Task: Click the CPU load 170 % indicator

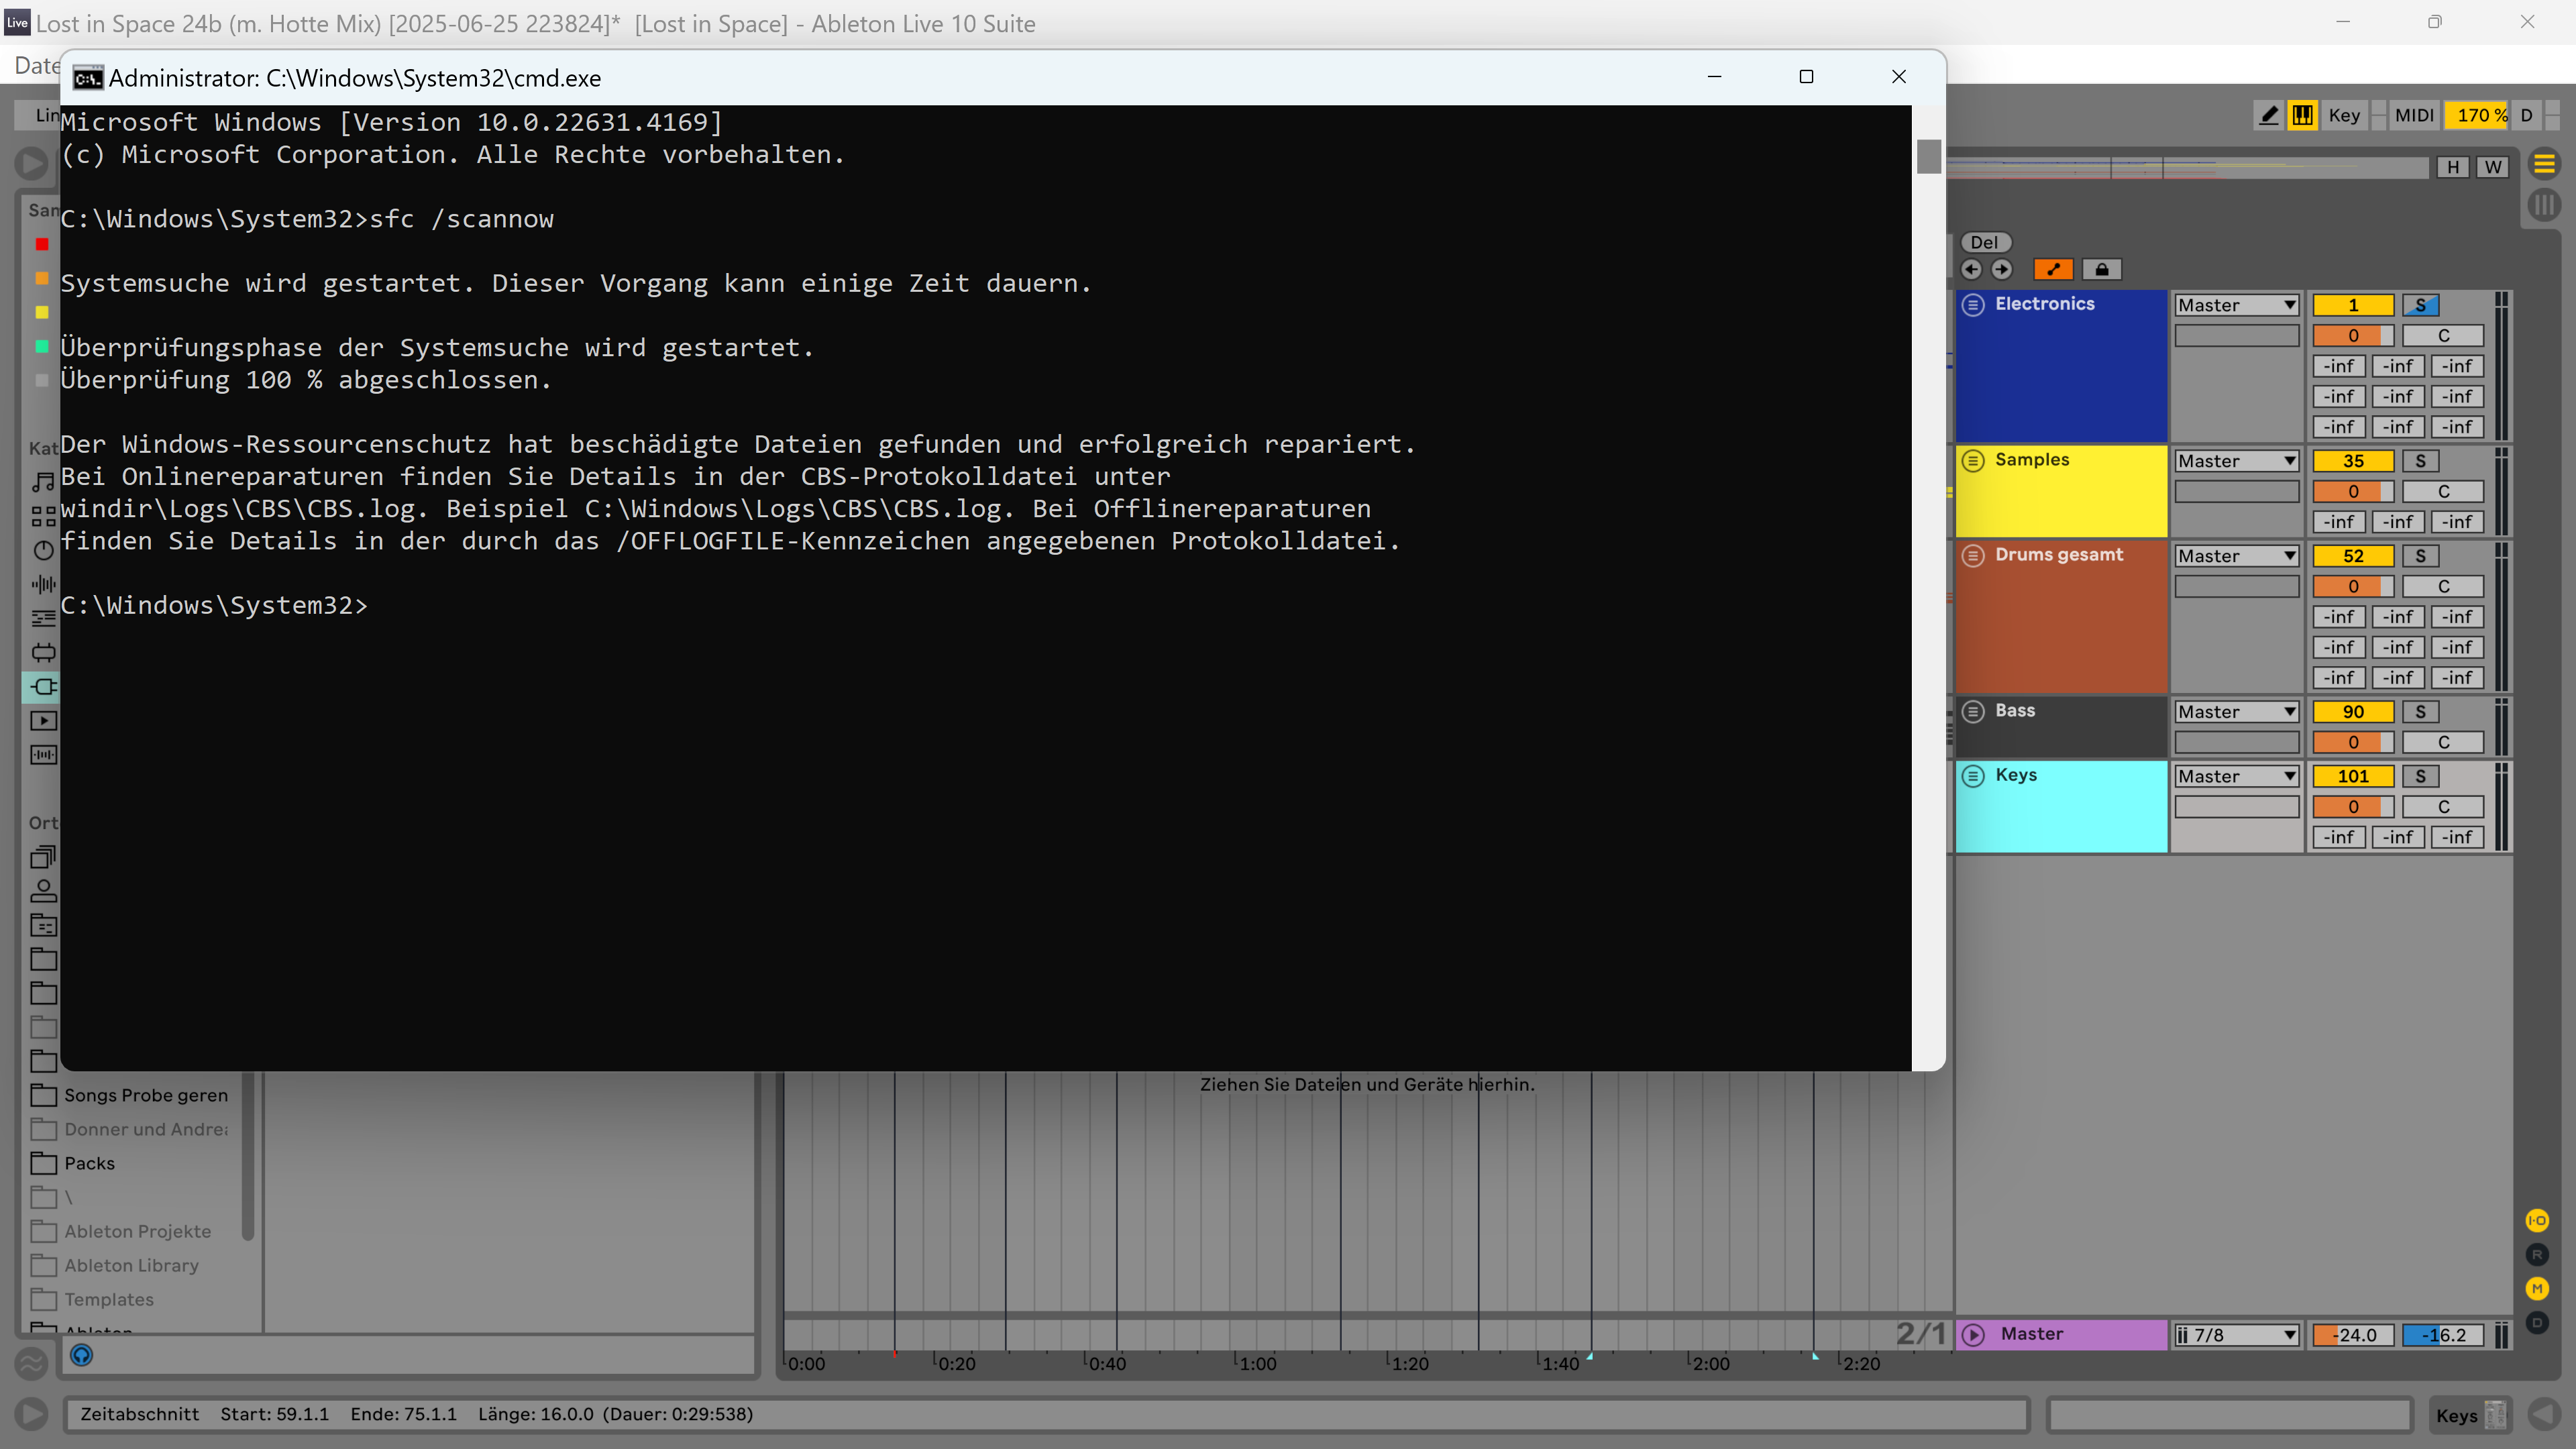Action: (x=2476, y=115)
